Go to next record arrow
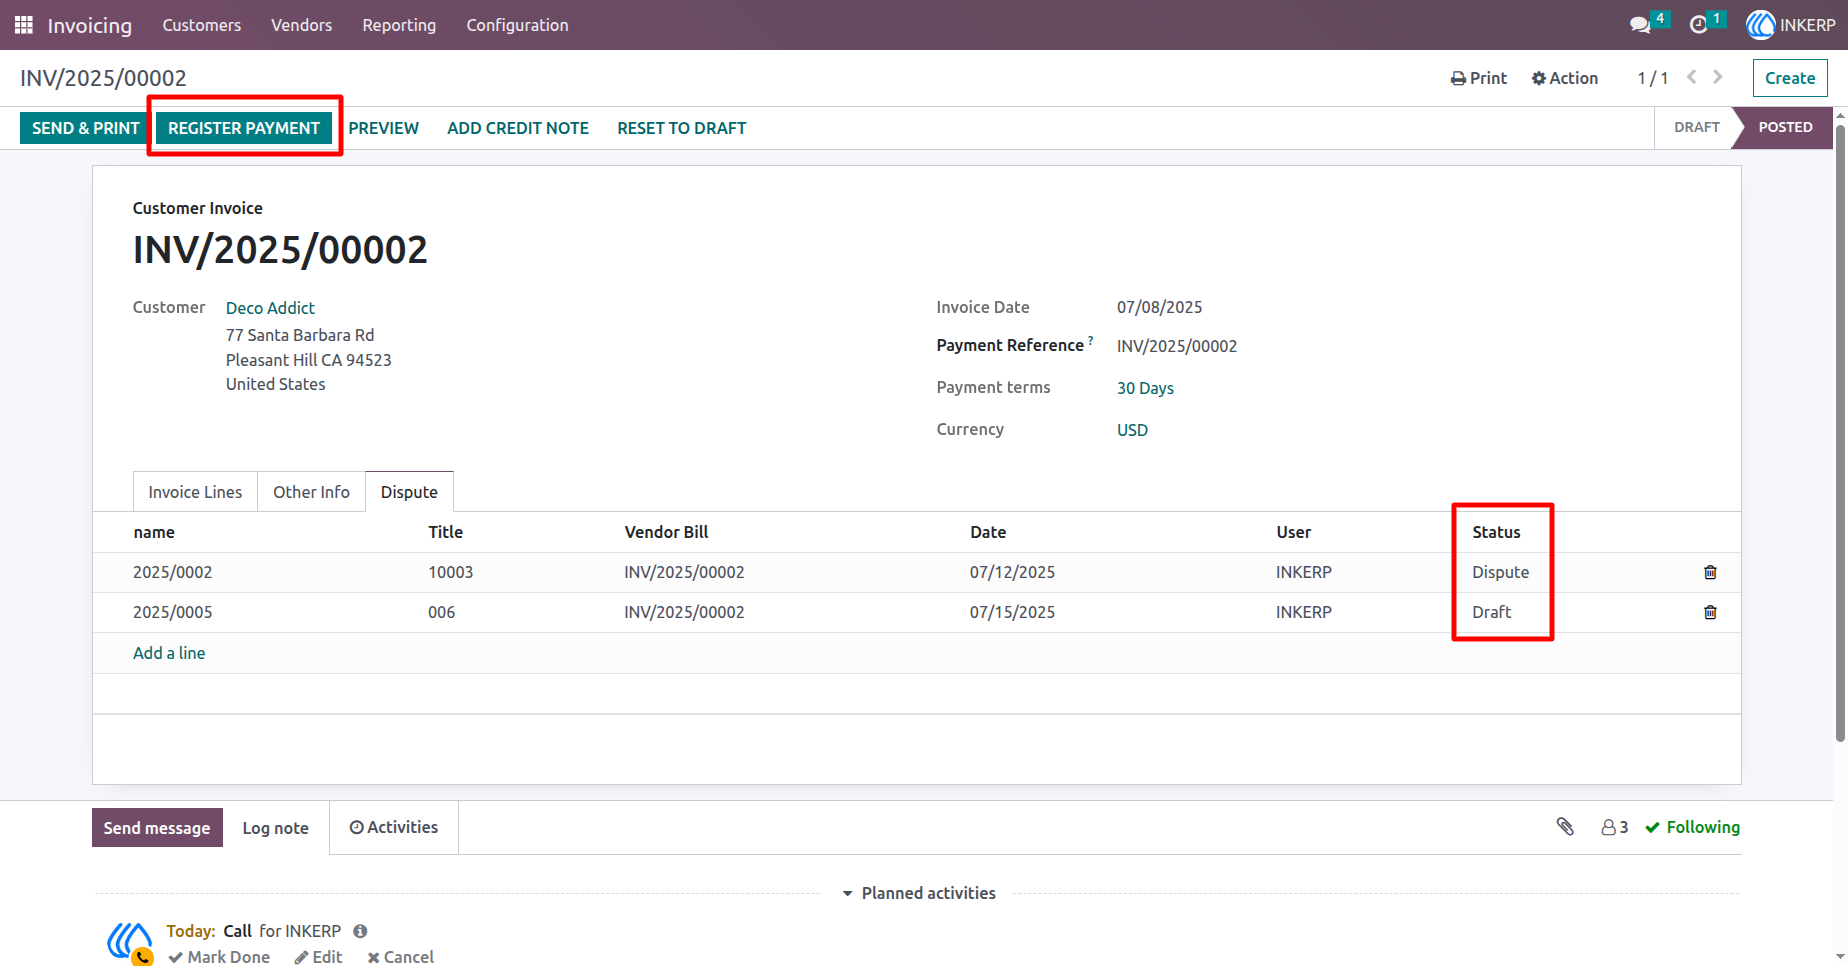 [x=1718, y=77]
